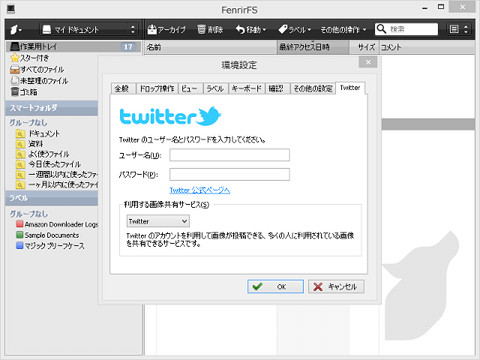The height and width of the screenshot is (360, 480).
Task: Click the ラベル section header in sidebar
Action: pos(52,198)
